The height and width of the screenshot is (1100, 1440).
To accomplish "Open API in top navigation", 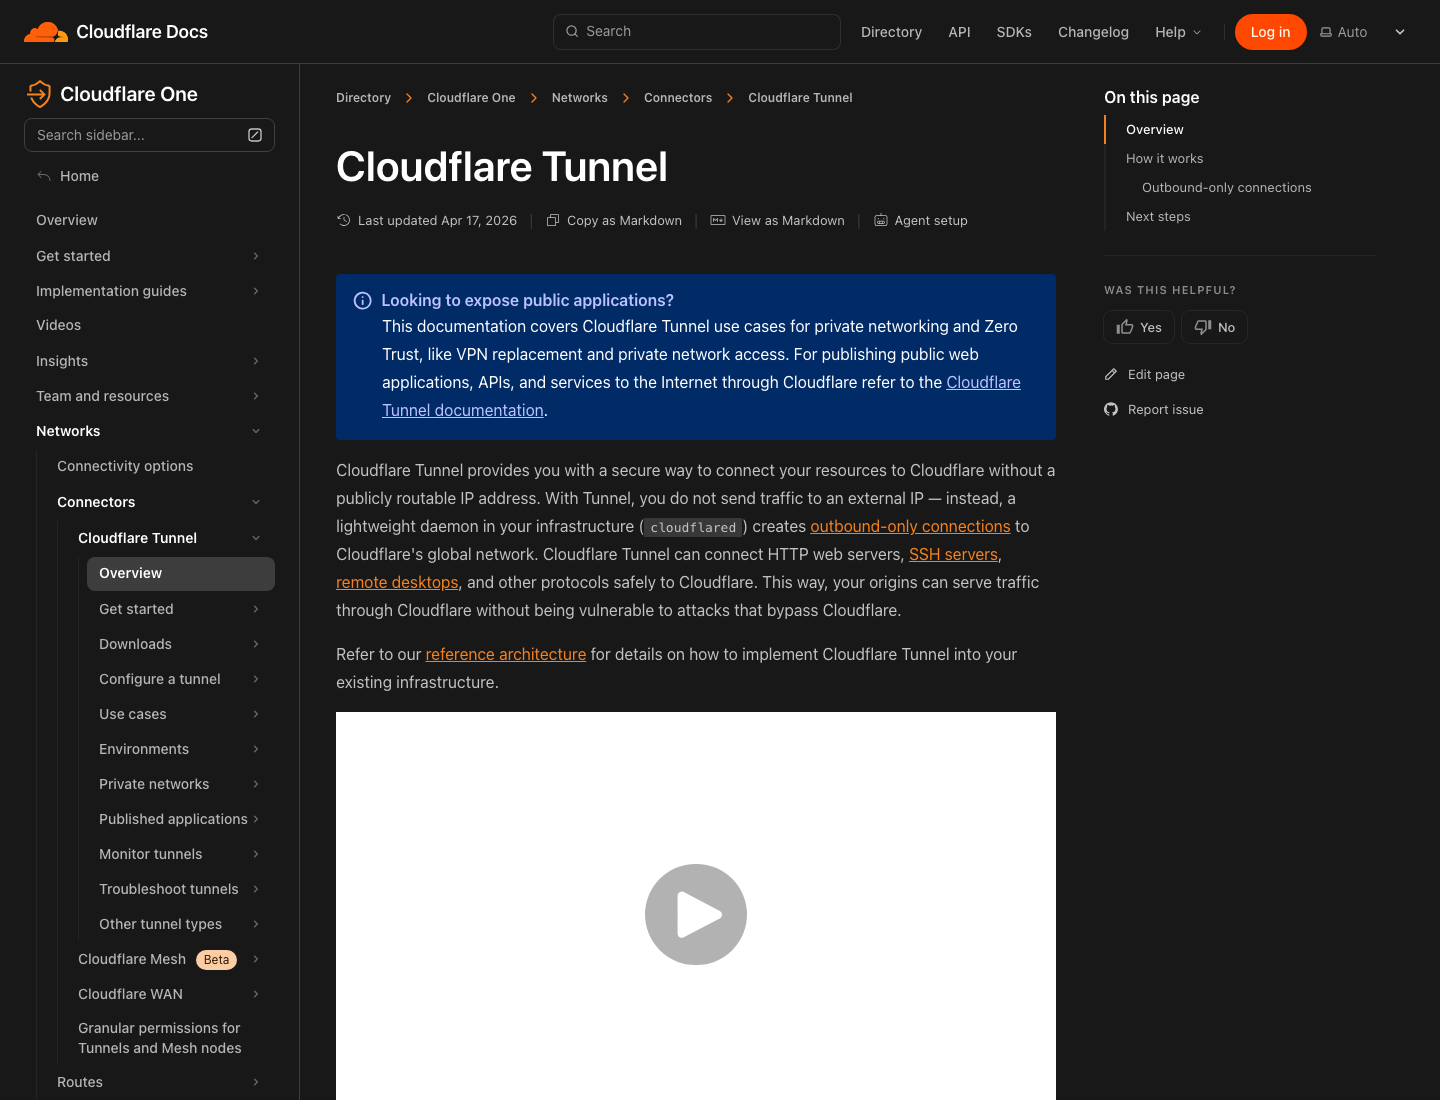I will click(959, 32).
